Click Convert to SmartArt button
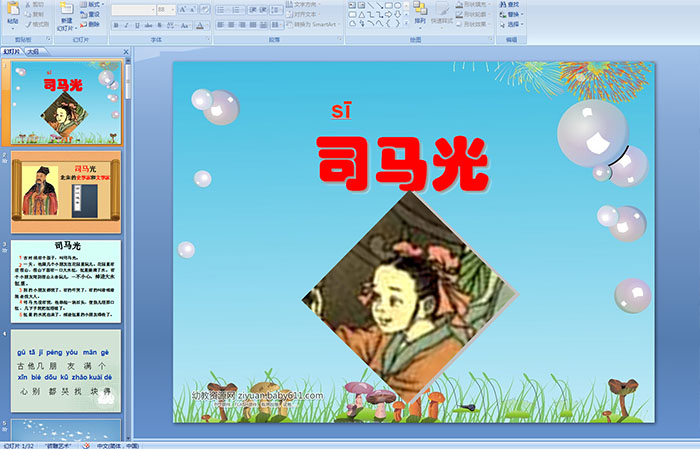700x449 pixels. [x=314, y=24]
